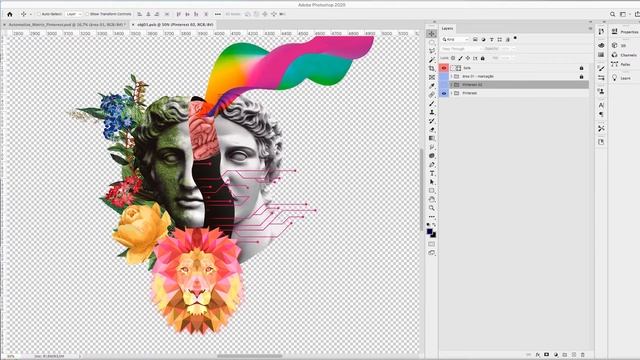The height and width of the screenshot is (360, 640).
Task: Select the Path Selection tool
Action: [x=432, y=182]
